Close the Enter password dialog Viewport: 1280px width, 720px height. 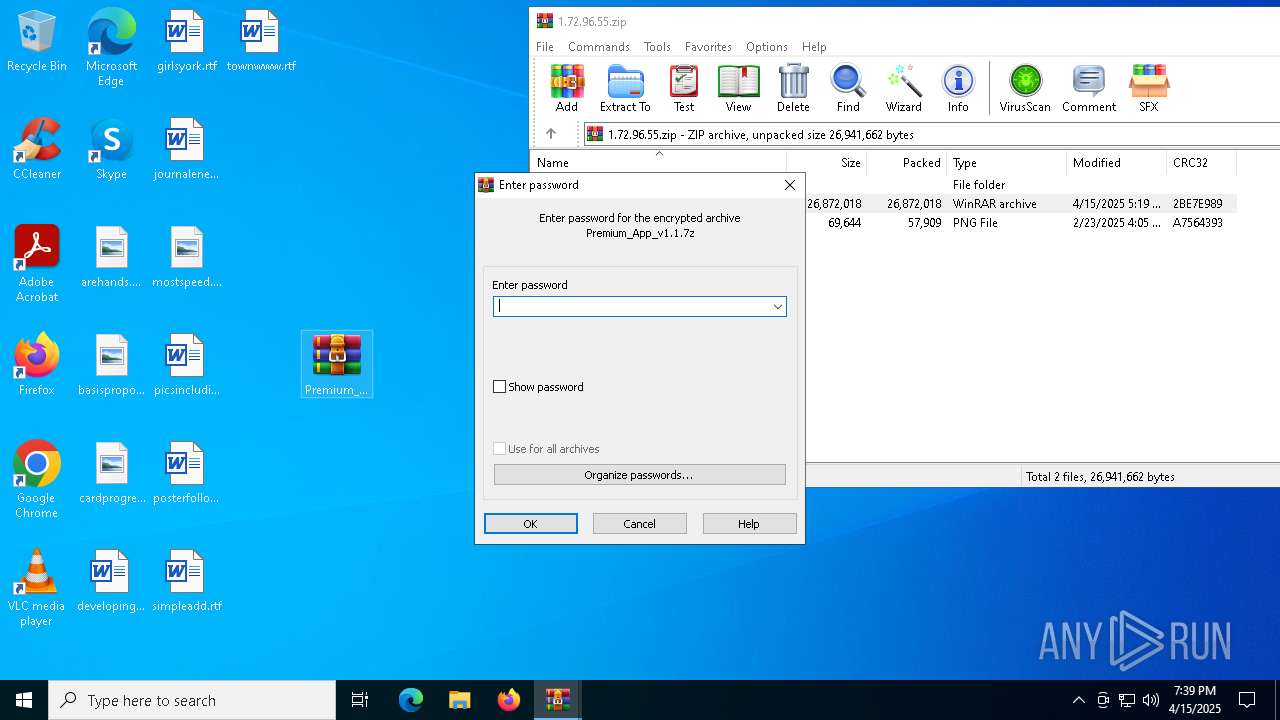click(x=790, y=185)
